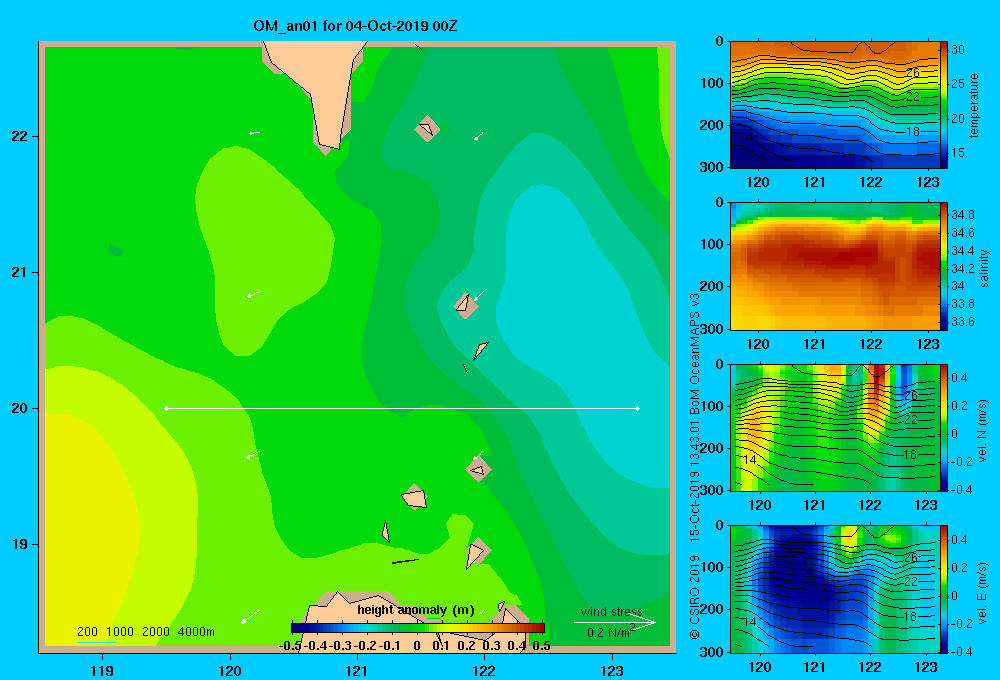This screenshot has height=680, width=1000.
Task: Click the vertical "salinity" axis label
Action: click(984, 268)
